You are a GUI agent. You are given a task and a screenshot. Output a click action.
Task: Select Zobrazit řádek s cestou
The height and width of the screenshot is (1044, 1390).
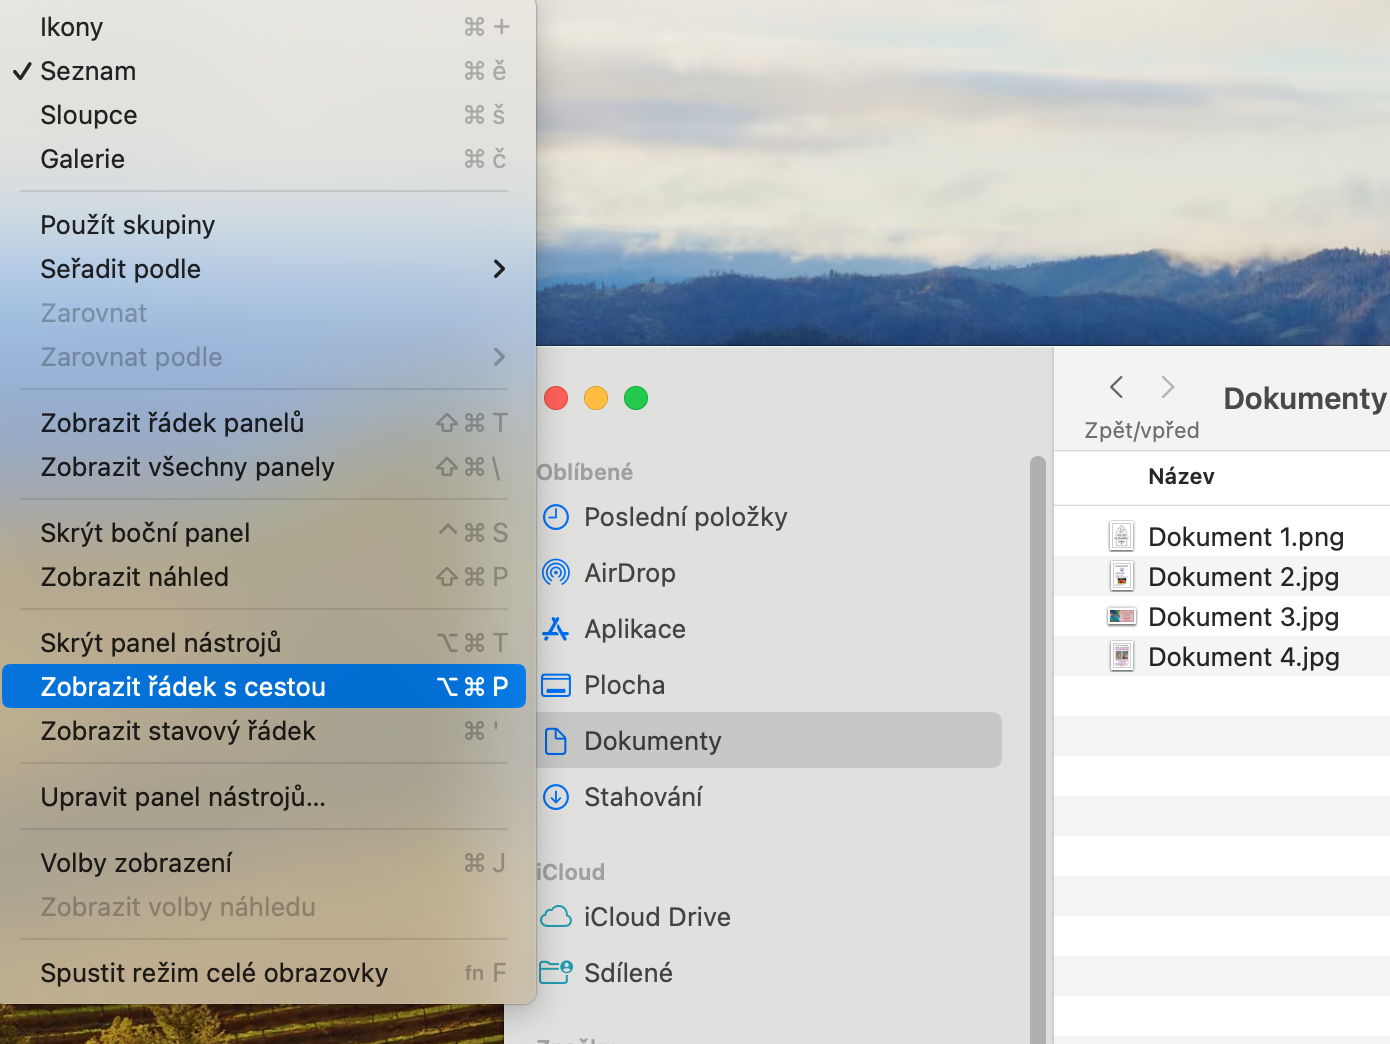[x=264, y=687]
